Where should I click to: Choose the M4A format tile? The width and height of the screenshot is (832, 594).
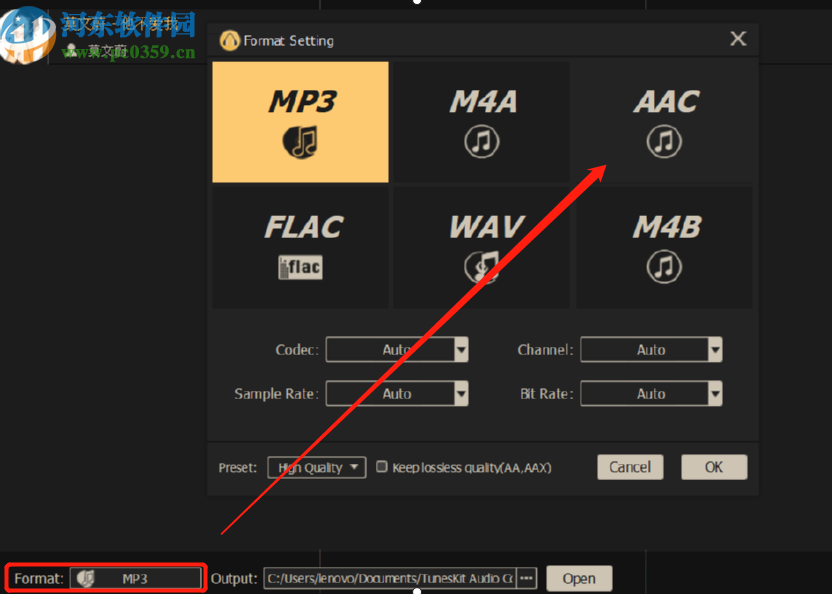(x=482, y=122)
